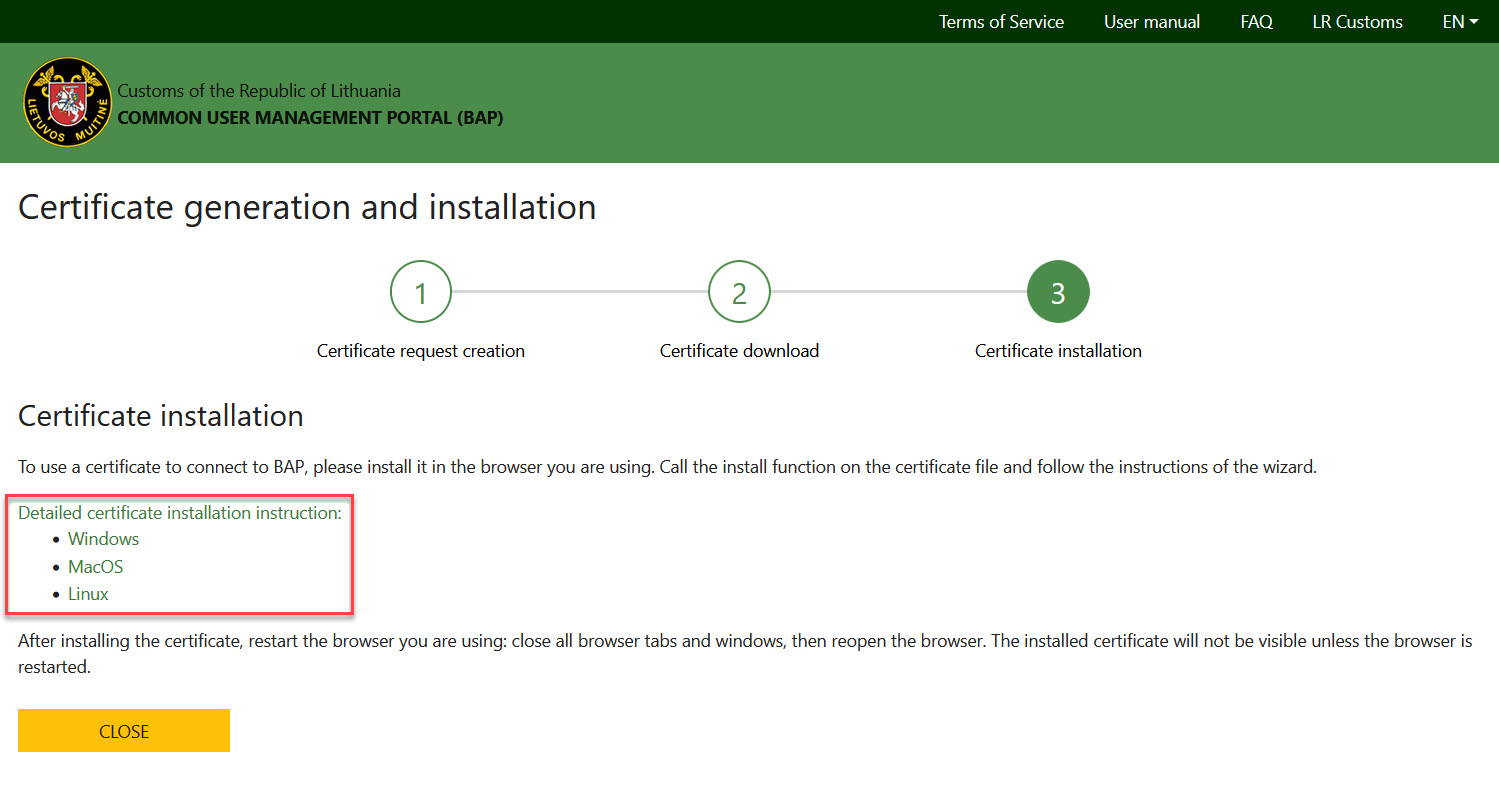Click the 'Certificate installation' step label under circle 3
This screenshot has width=1499, height=788.
pyautogui.click(x=1058, y=351)
